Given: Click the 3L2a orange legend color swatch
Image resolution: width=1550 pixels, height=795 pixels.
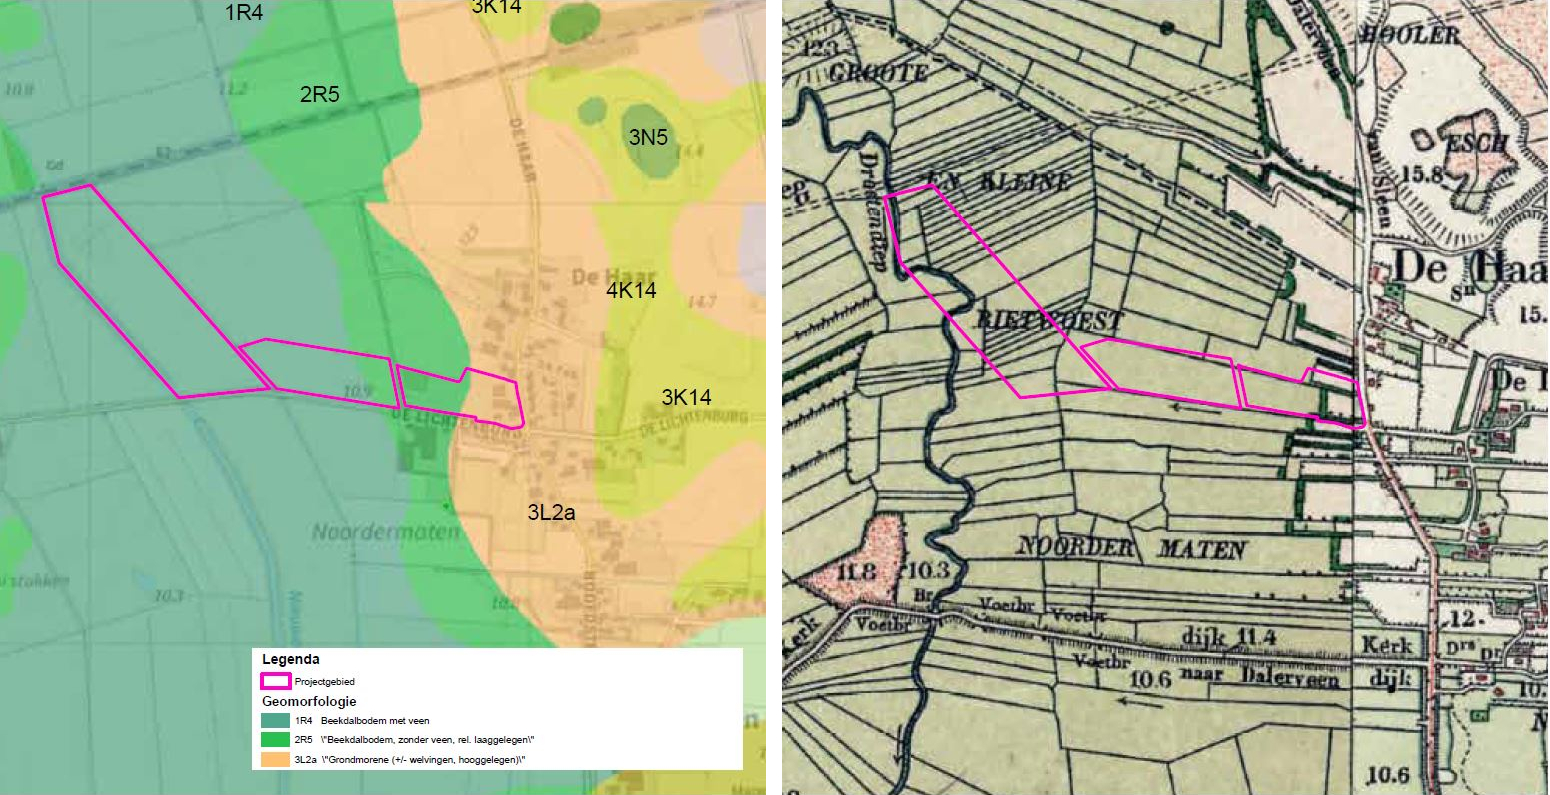Looking at the screenshot, I should coord(276,760).
